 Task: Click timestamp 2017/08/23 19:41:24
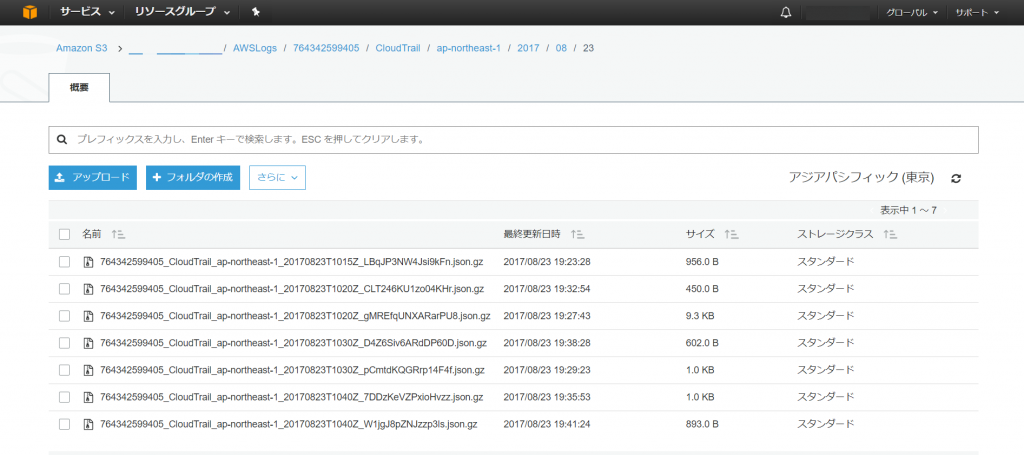pyautogui.click(x=547, y=424)
